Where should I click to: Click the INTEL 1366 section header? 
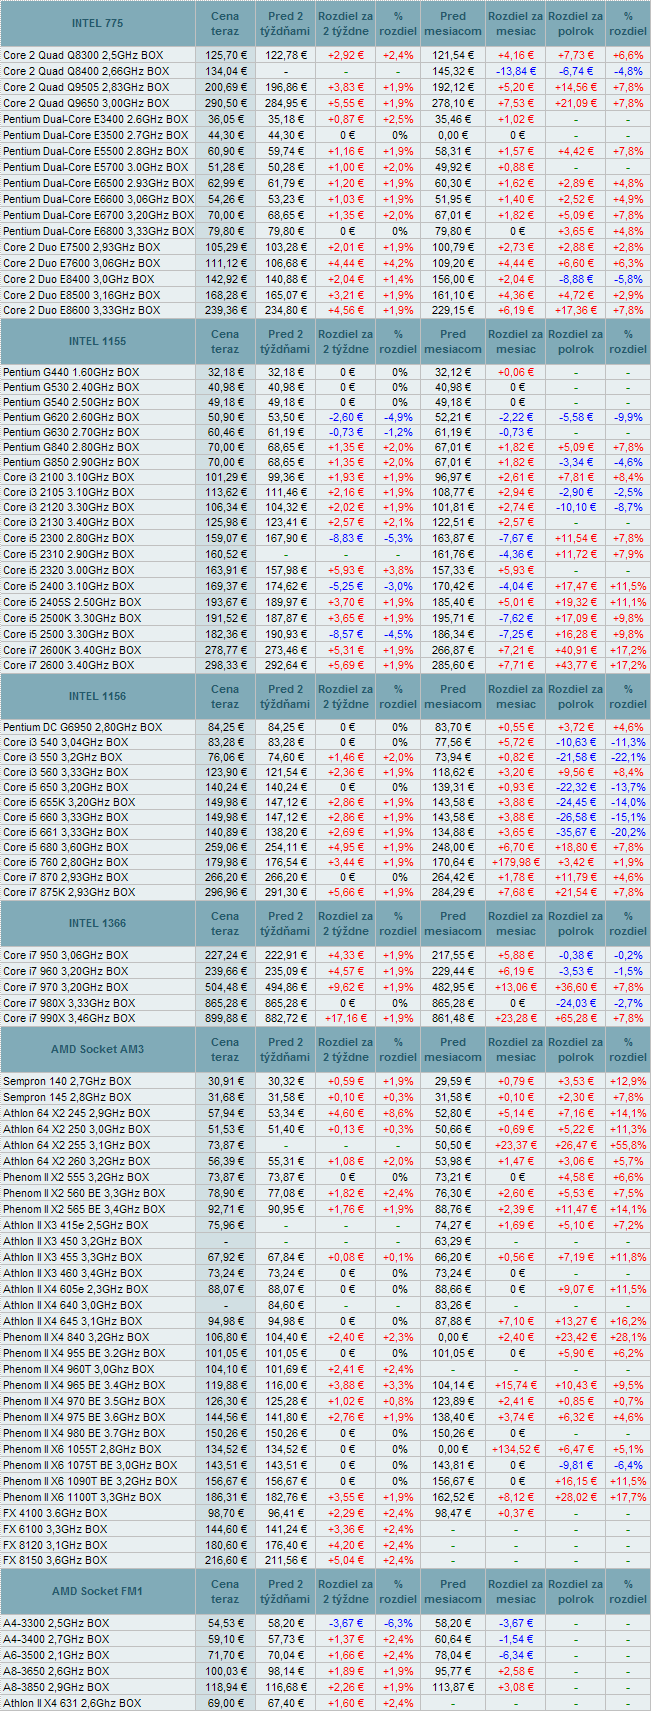(98, 924)
